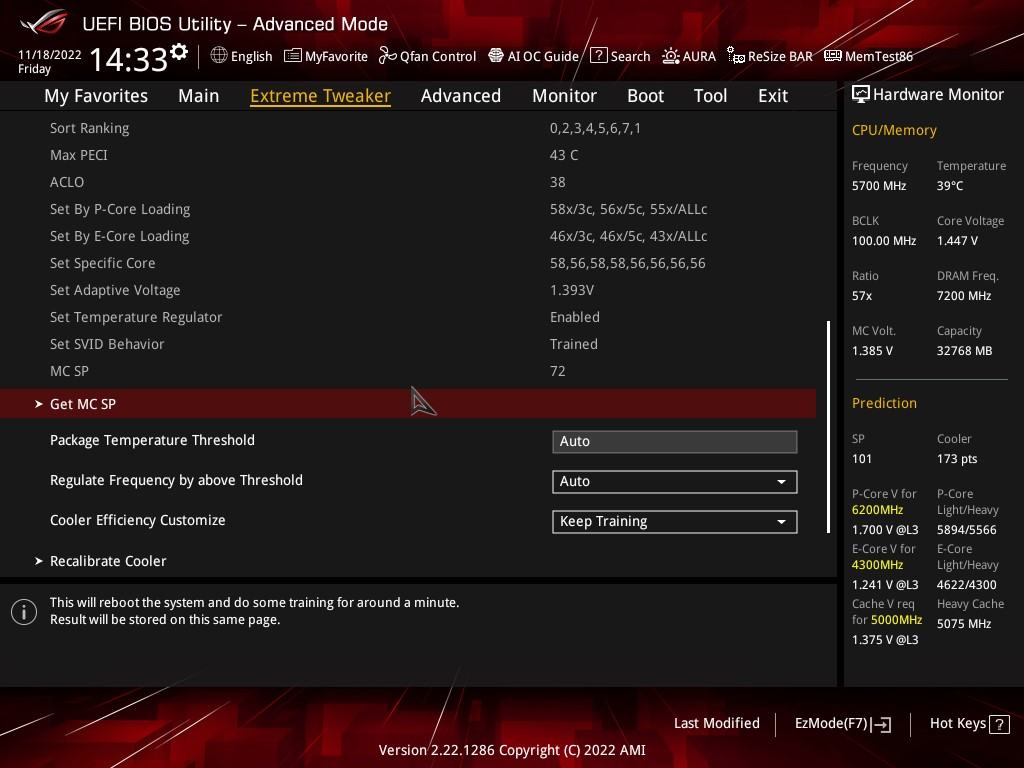Open Qfan Control fan icon
The width and height of the screenshot is (1024, 768).
point(387,56)
